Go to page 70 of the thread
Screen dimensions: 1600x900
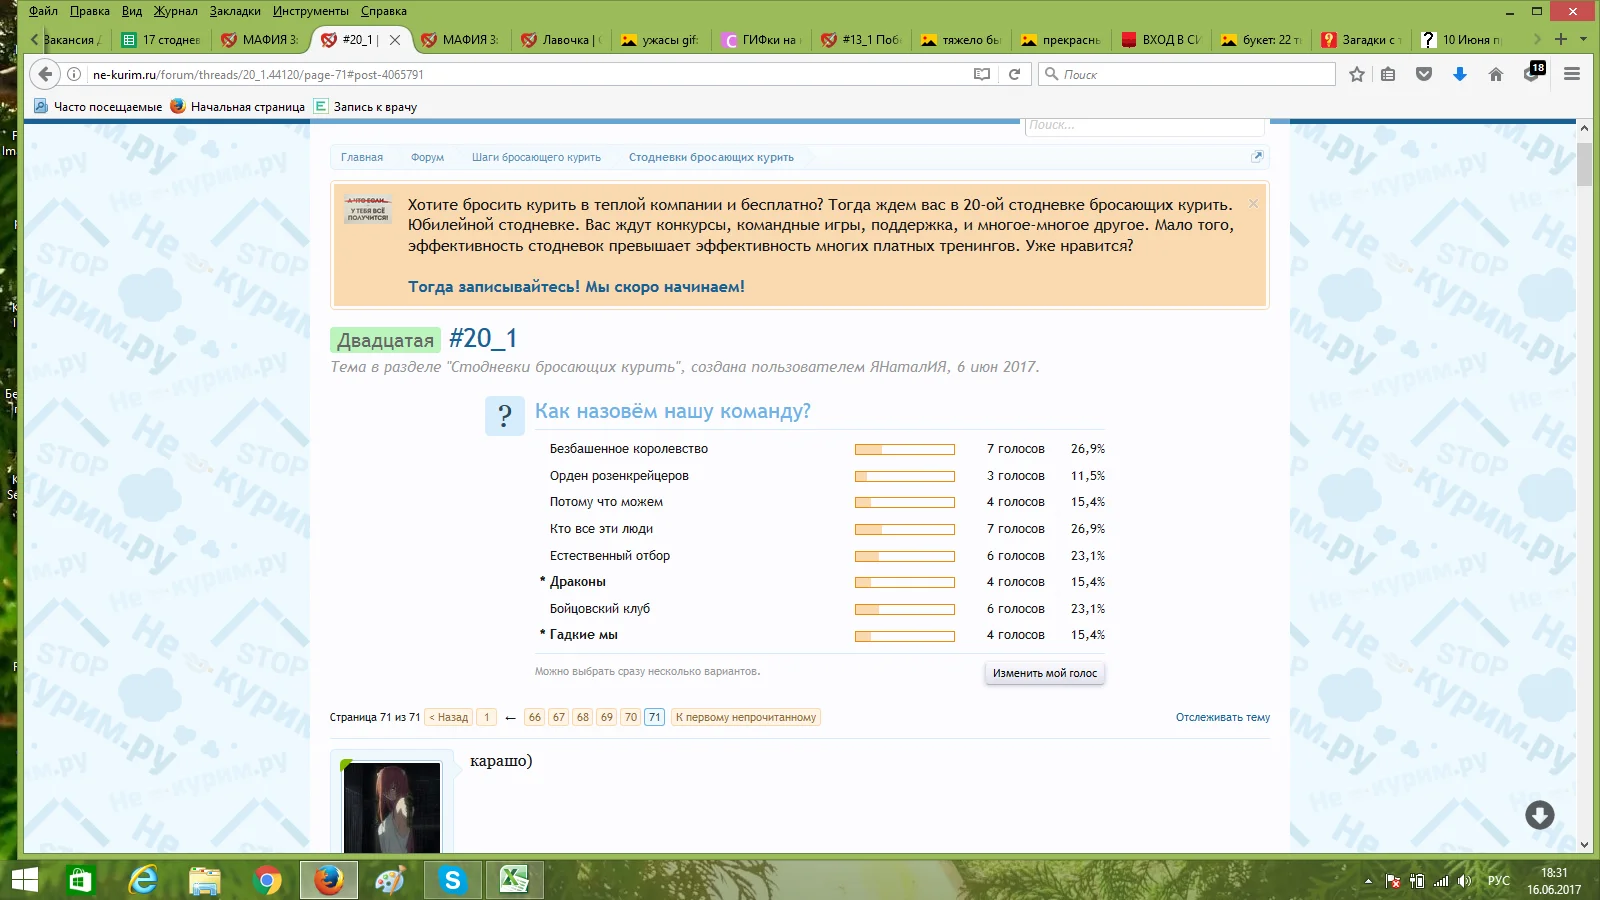(630, 717)
